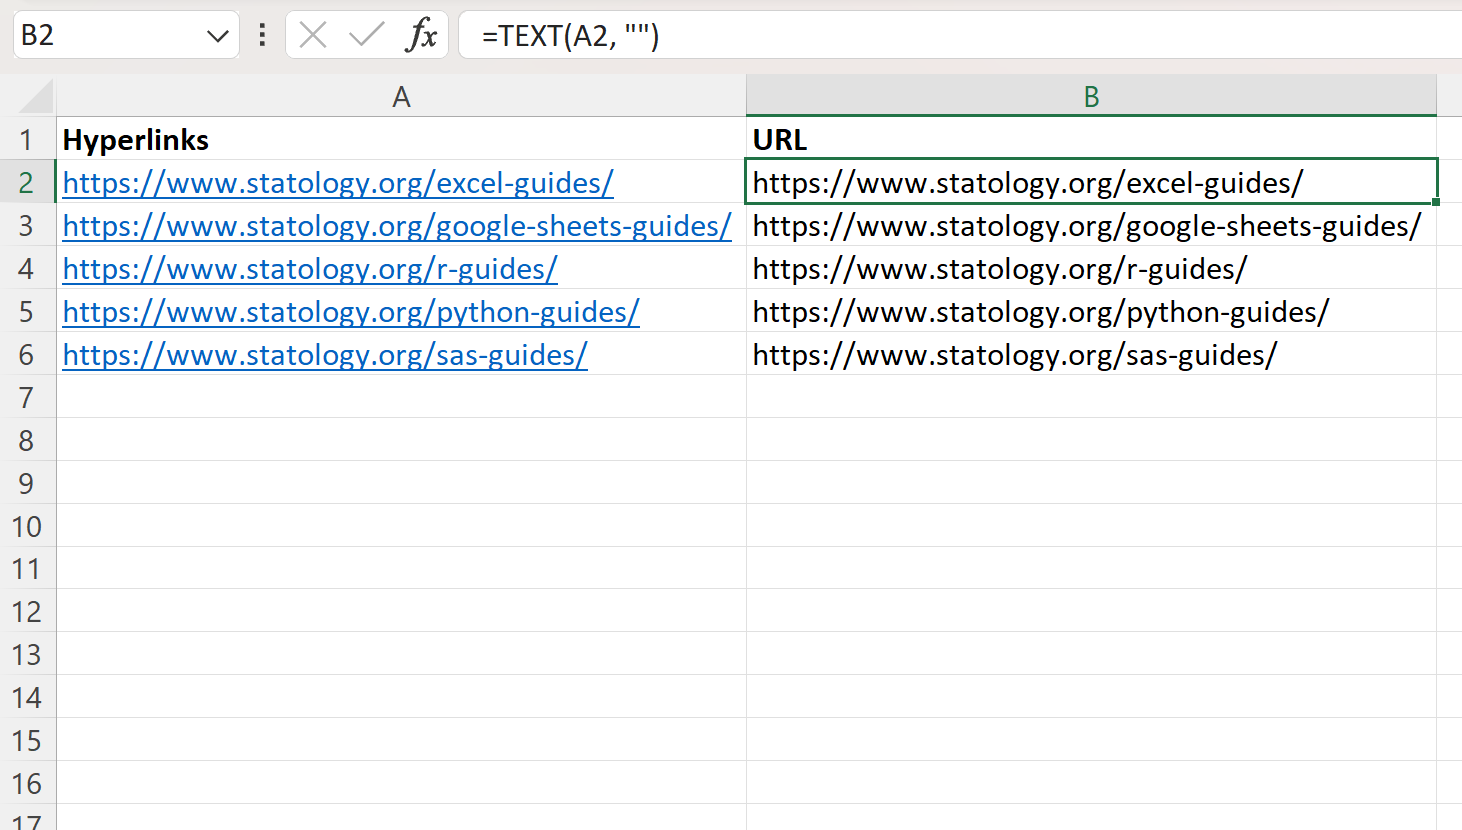
Task: Open the excel-guides hyperlink in A2
Action: click(337, 183)
